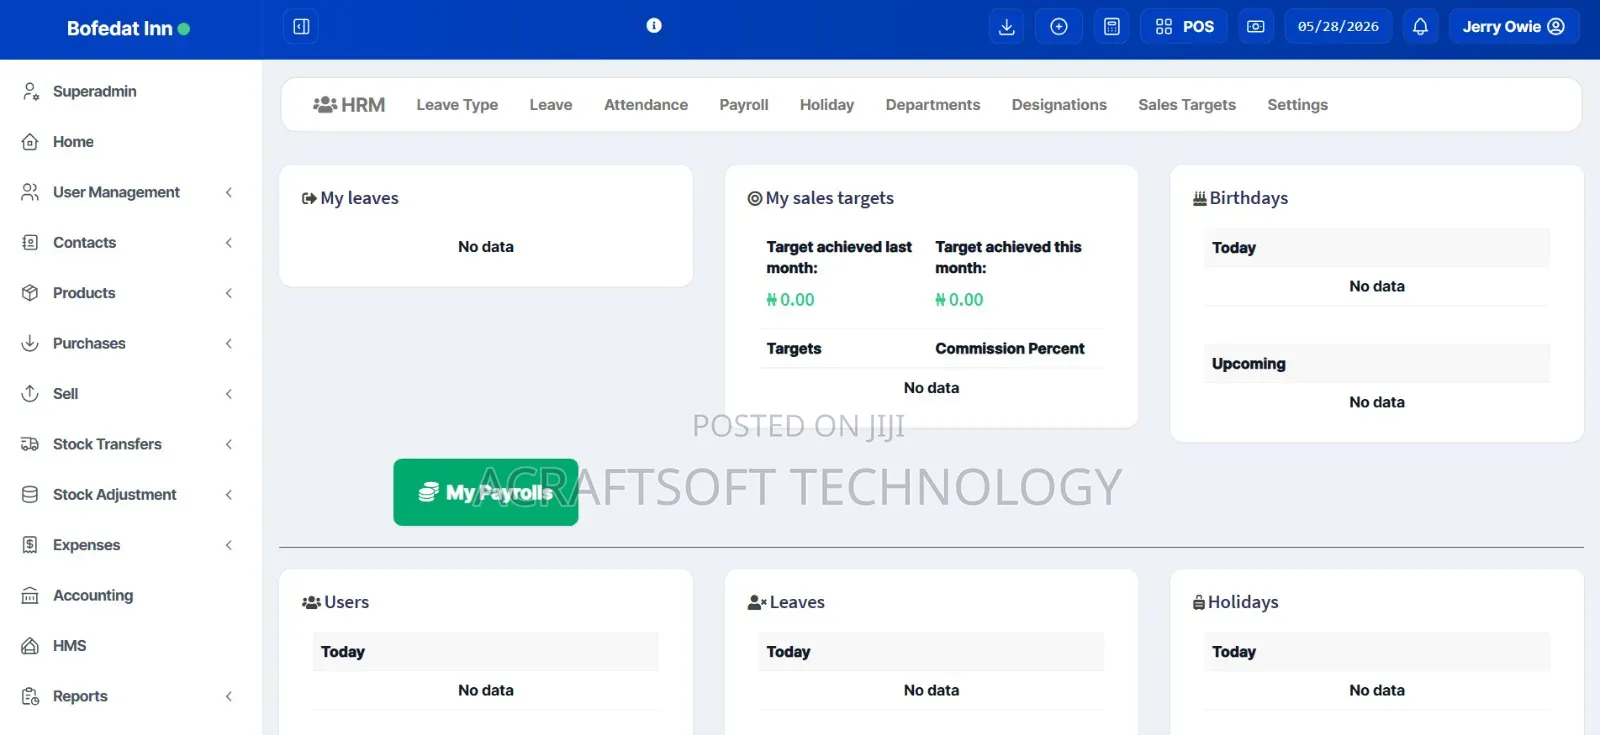Expand the Contacts chevron
The image size is (1600, 735).
[229, 243]
